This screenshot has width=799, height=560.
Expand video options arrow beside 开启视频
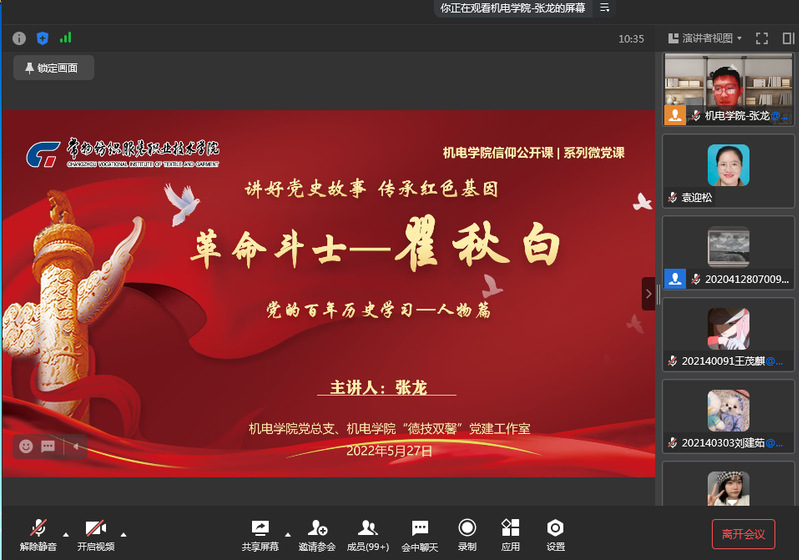(124, 533)
